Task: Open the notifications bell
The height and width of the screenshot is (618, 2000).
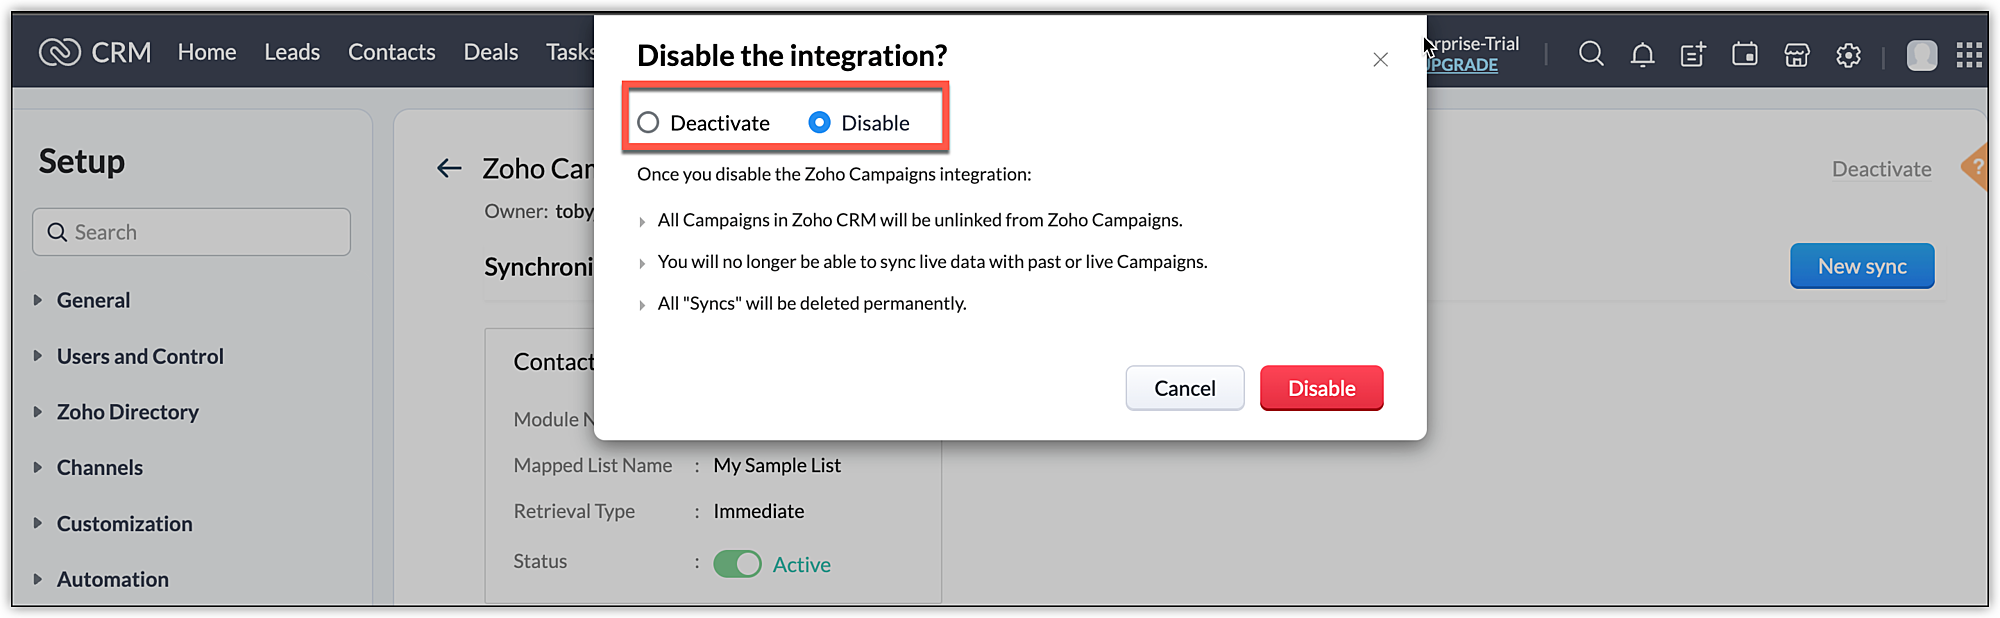Action: 1642,55
